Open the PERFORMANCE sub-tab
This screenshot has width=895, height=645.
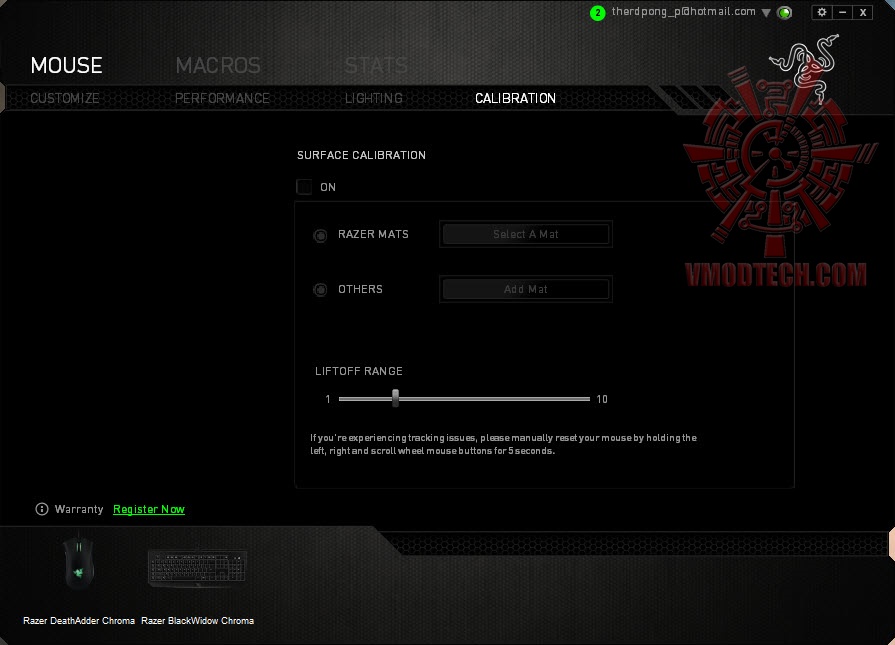222,98
